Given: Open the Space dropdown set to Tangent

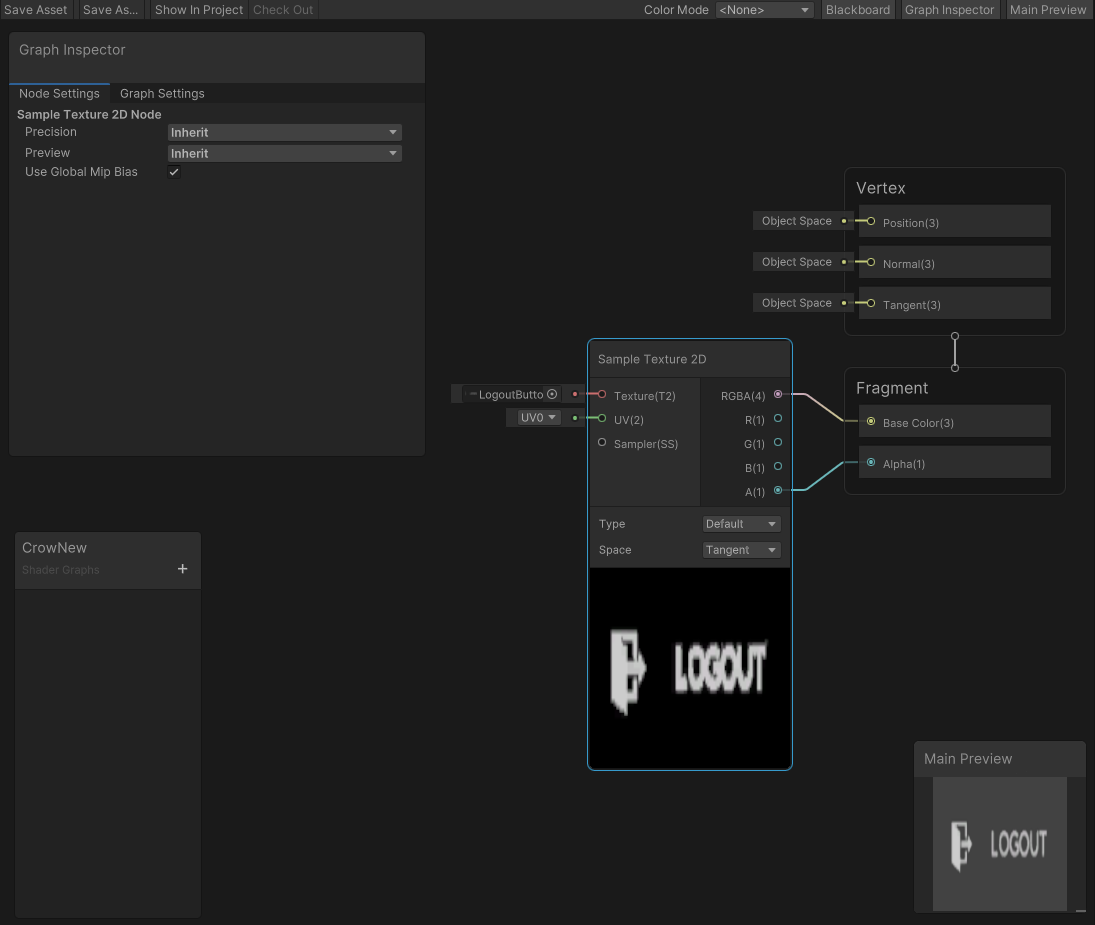Looking at the screenshot, I should [741, 549].
